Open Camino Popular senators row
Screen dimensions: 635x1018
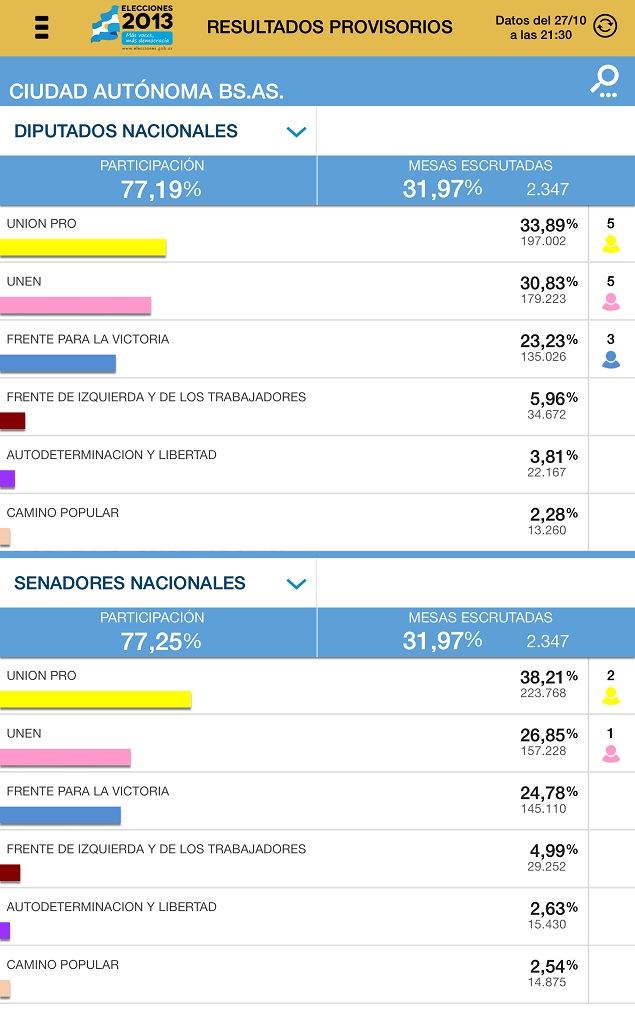point(294,975)
